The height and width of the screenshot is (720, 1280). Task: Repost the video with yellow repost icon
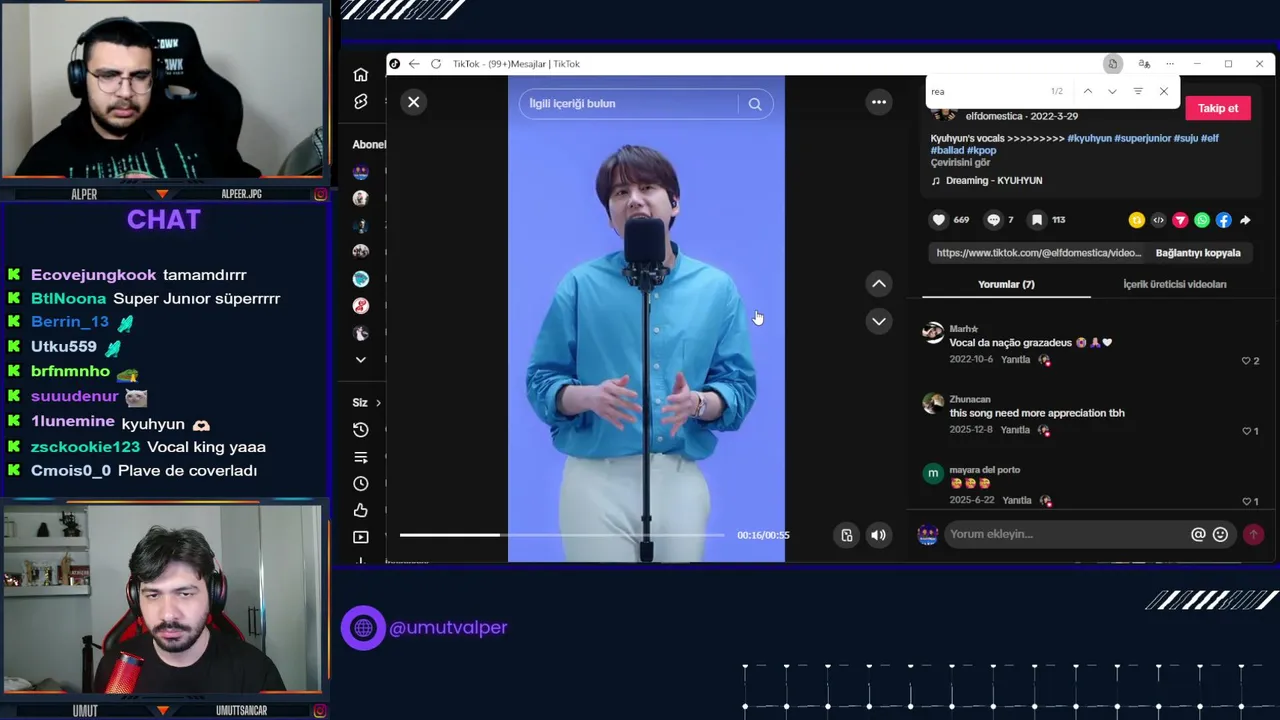click(x=1136, y=220)
